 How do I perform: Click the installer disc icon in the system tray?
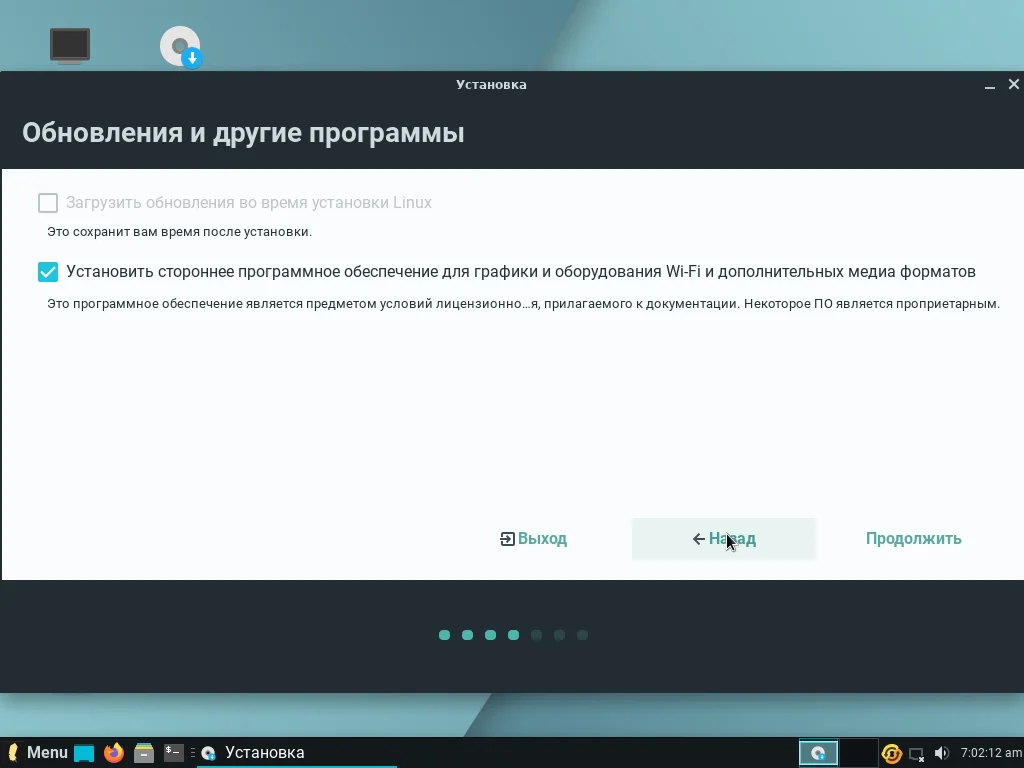(818, 752)
